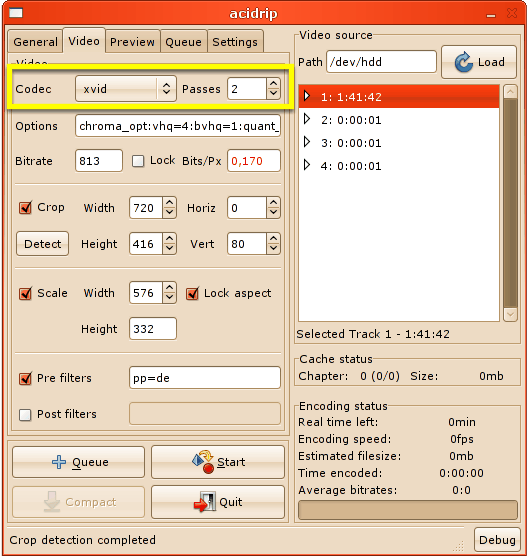
Task: Open the Preview tab
Action: tap(133, 42)
